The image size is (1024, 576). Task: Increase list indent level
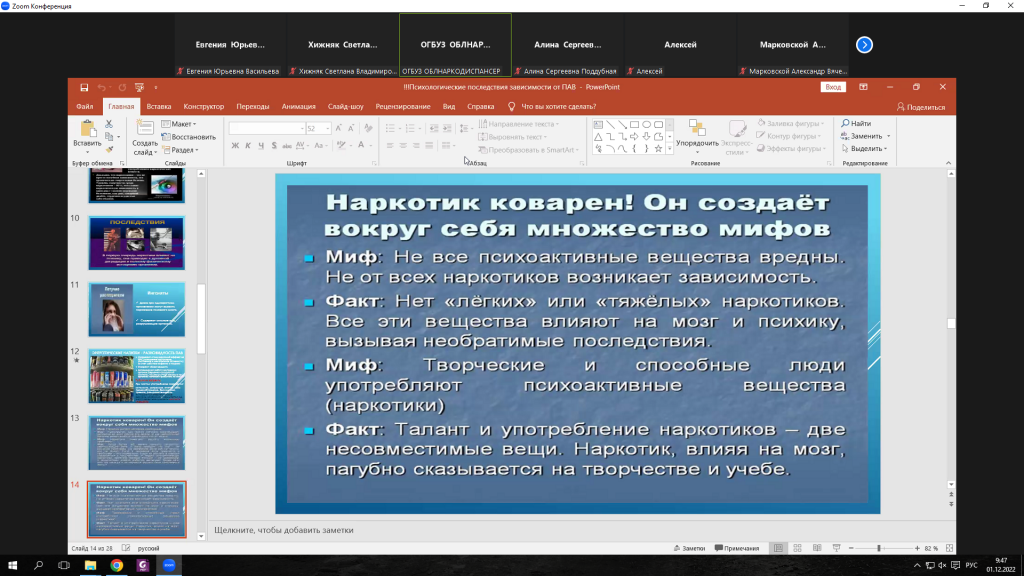pos(447,129)
